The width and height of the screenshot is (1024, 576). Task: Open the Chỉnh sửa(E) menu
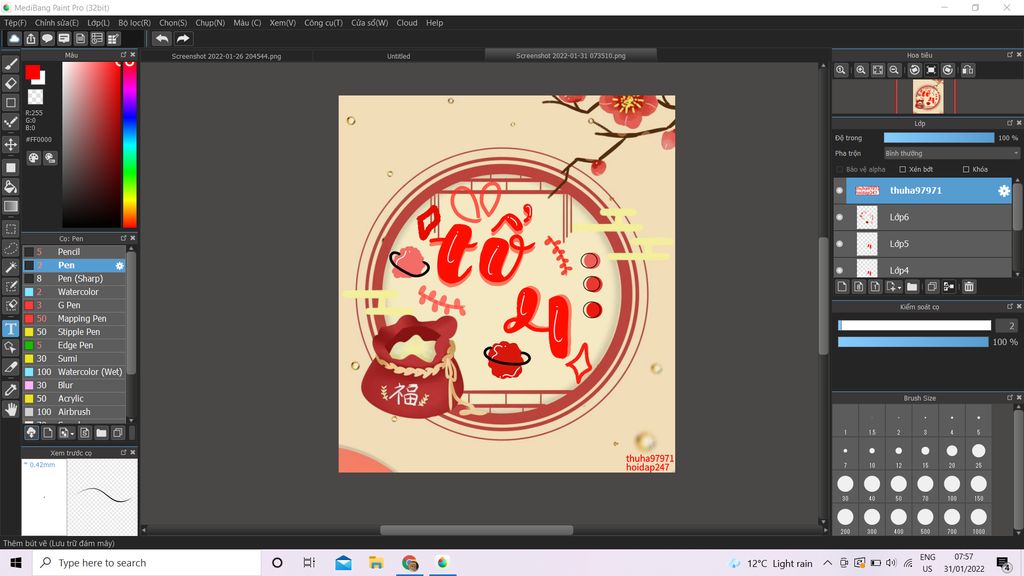57,23
